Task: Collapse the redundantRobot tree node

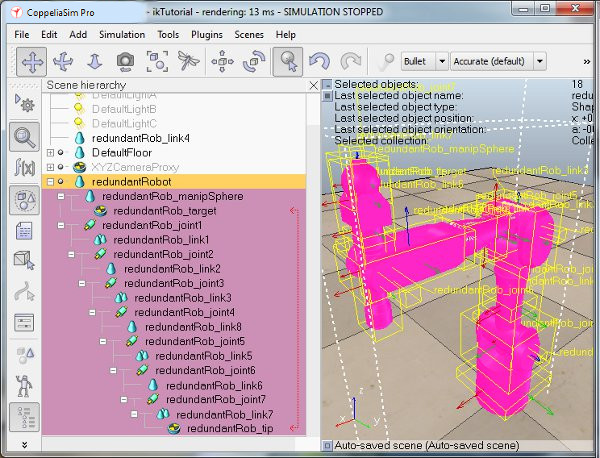Action: (x=50, y=182)
